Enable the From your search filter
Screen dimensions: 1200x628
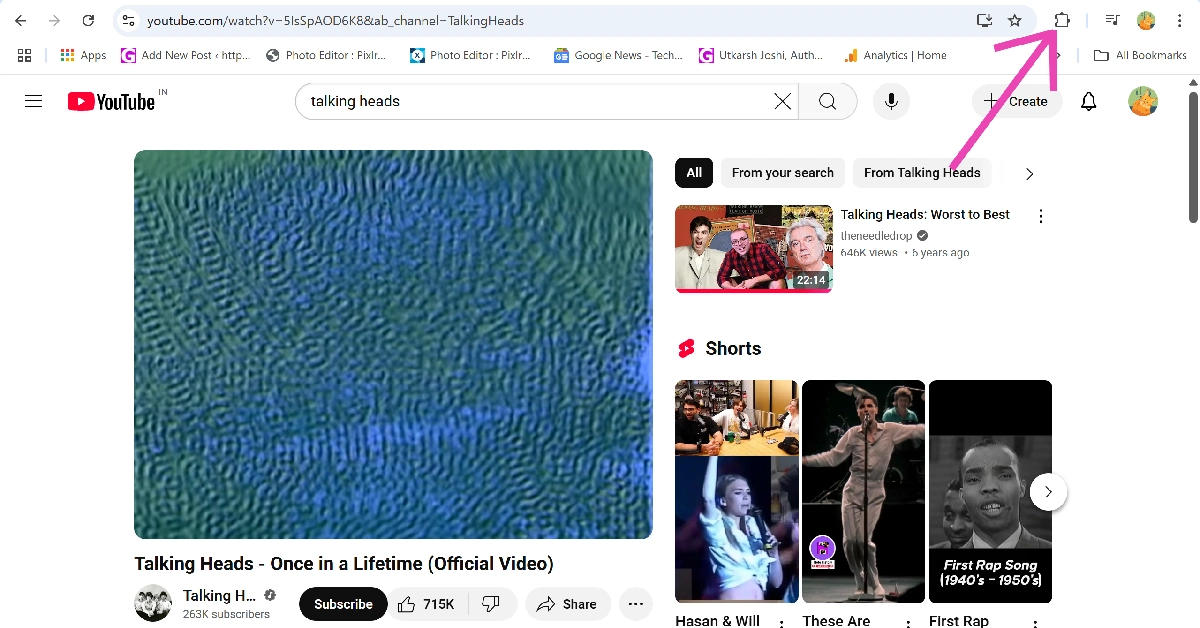pos(782,172)
